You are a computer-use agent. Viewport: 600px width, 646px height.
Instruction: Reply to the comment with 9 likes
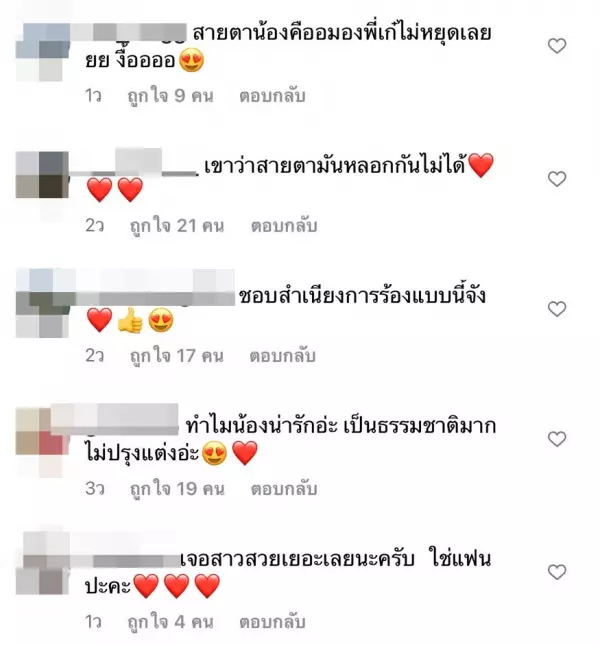272,96
